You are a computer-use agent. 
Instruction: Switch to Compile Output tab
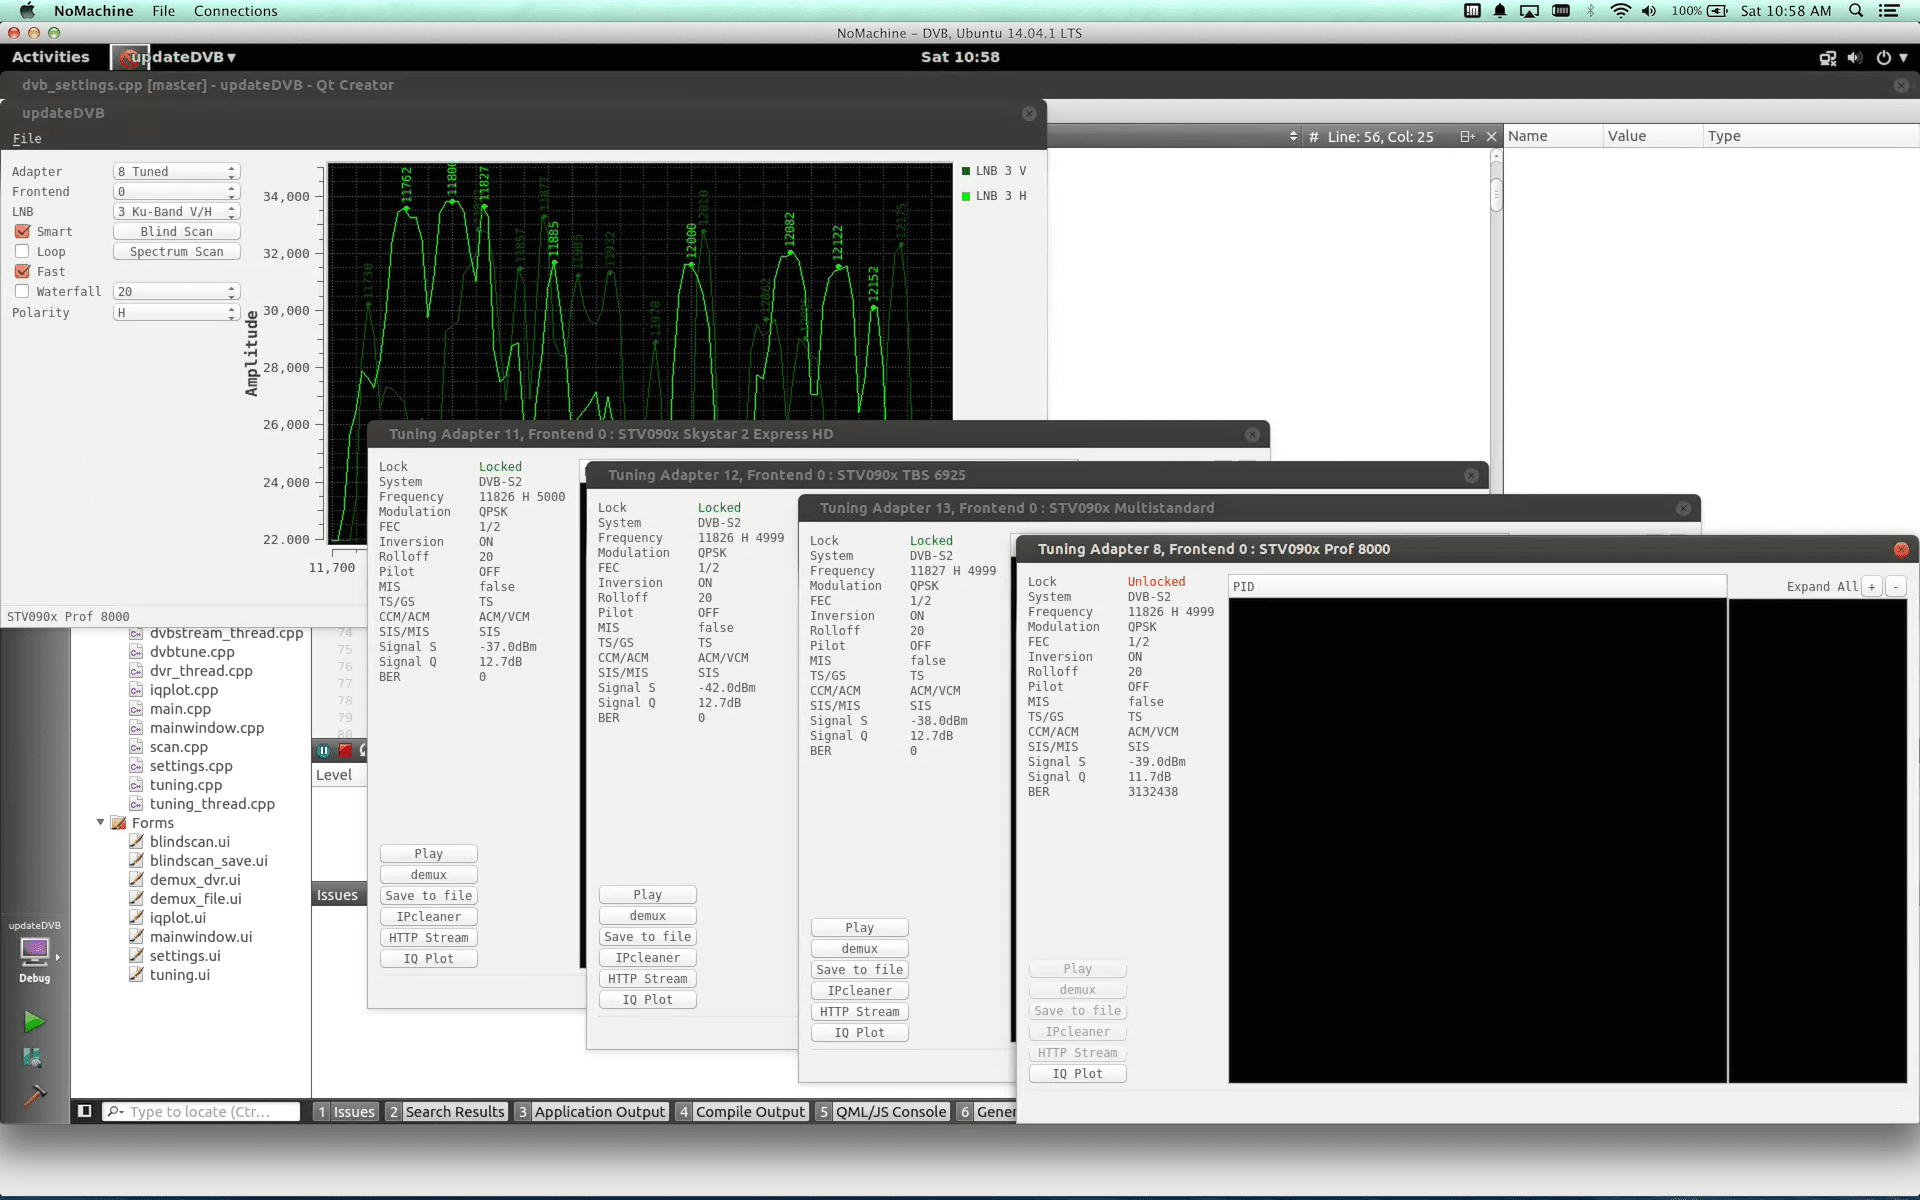741,1111
